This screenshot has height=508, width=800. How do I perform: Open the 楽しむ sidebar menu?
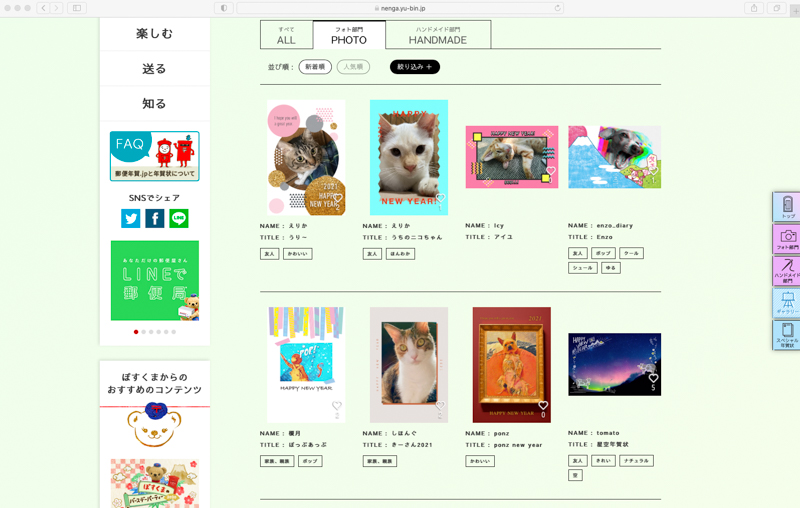[x=155, y=34]
